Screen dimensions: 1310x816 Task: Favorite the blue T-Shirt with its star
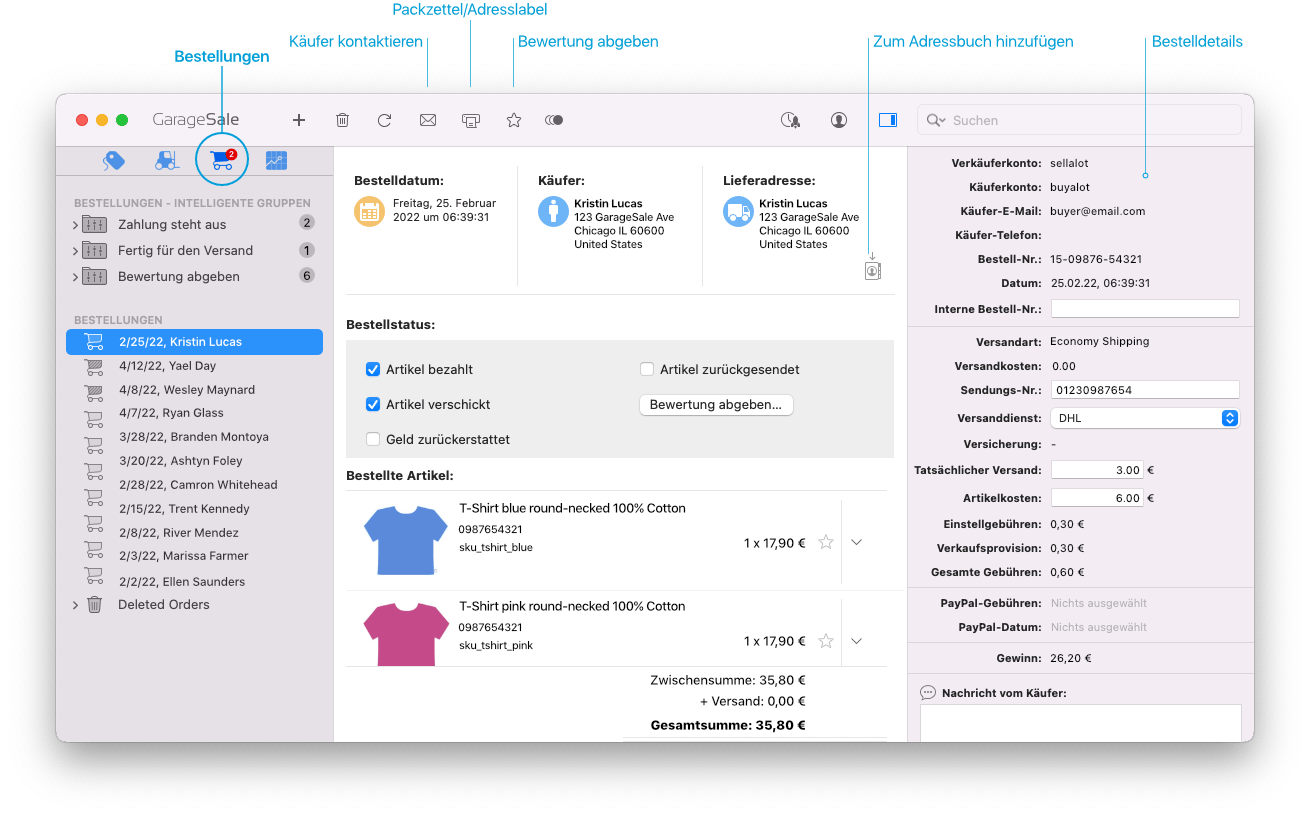point(825,541)
